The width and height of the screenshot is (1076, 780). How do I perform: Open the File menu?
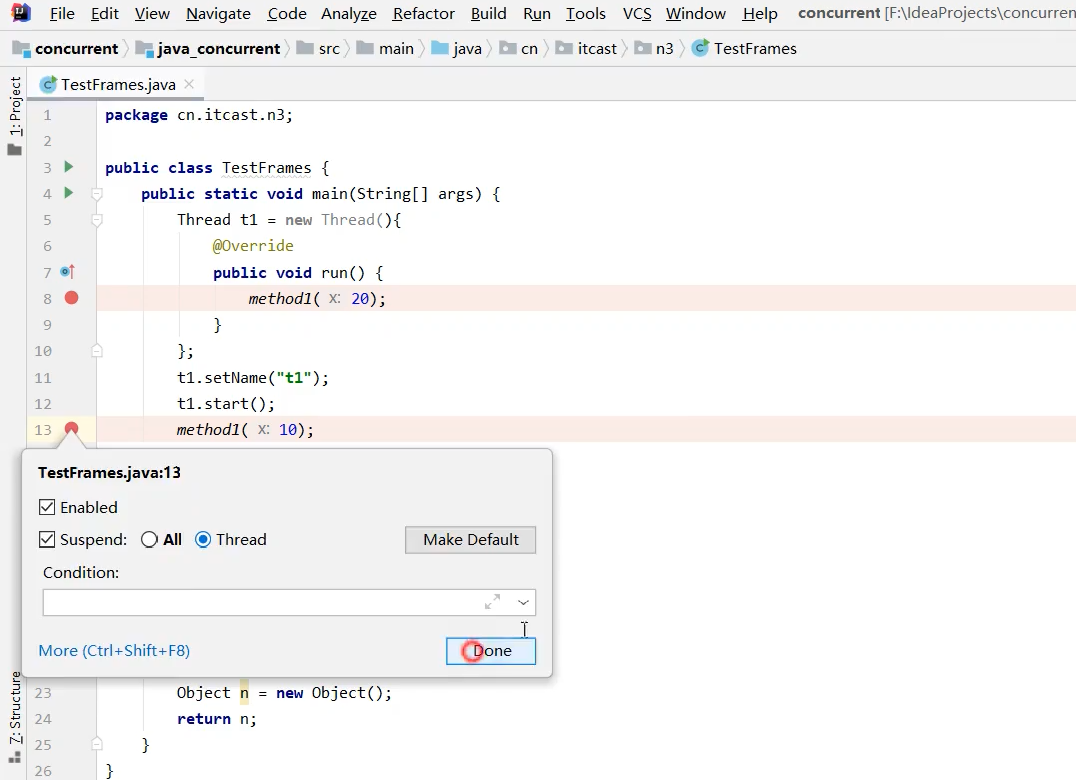(62, 13)
